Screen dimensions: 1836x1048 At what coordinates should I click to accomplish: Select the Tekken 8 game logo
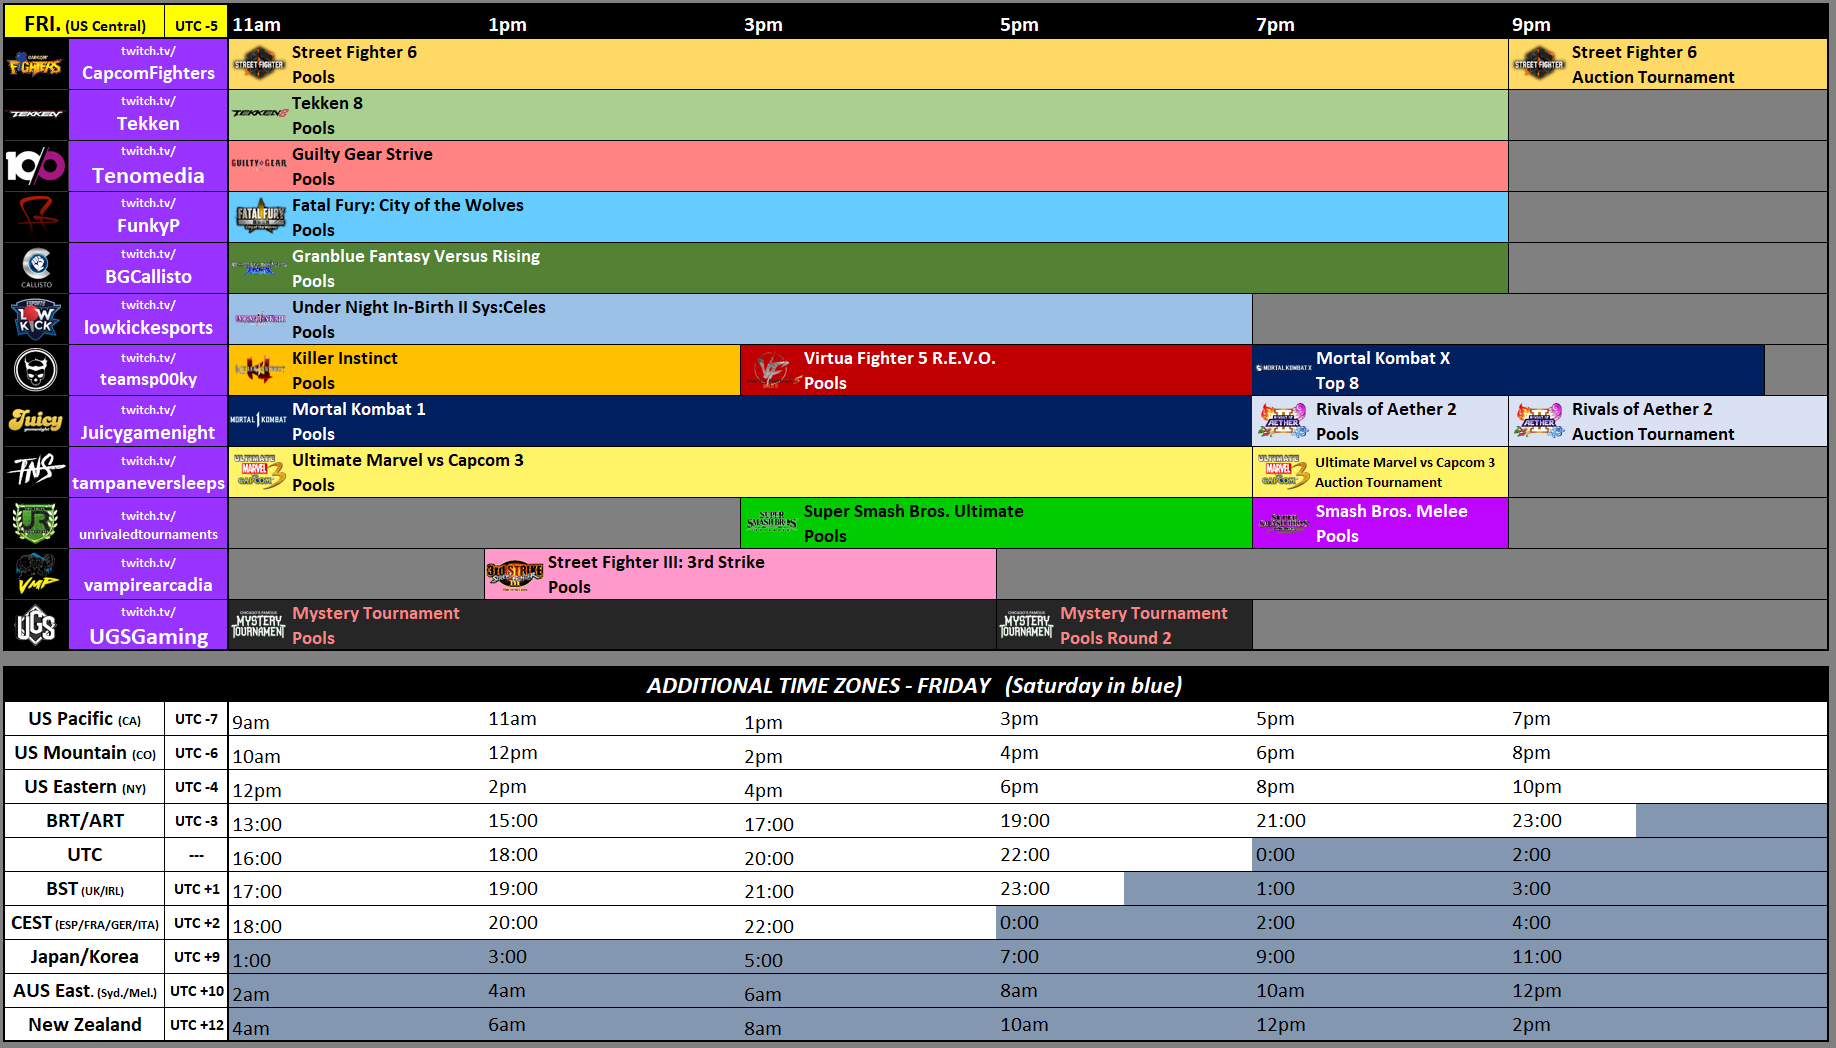tap(257, 114)
